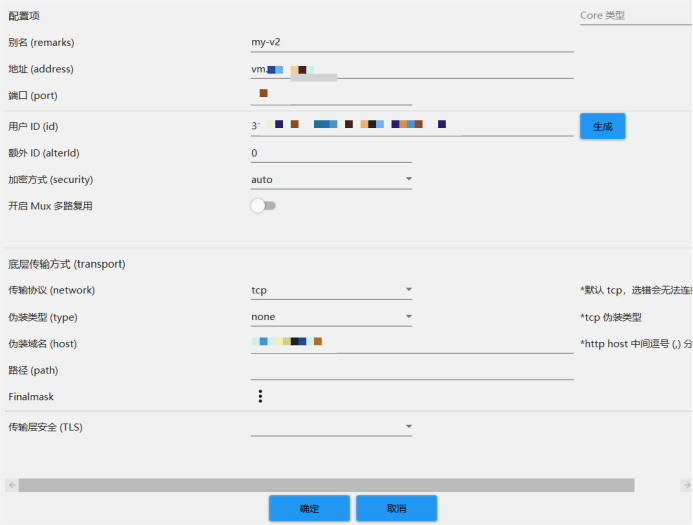This screenshot has width=693, height=525.
Task: Click the host (伪装域名) input field
Action: point(412,344)
